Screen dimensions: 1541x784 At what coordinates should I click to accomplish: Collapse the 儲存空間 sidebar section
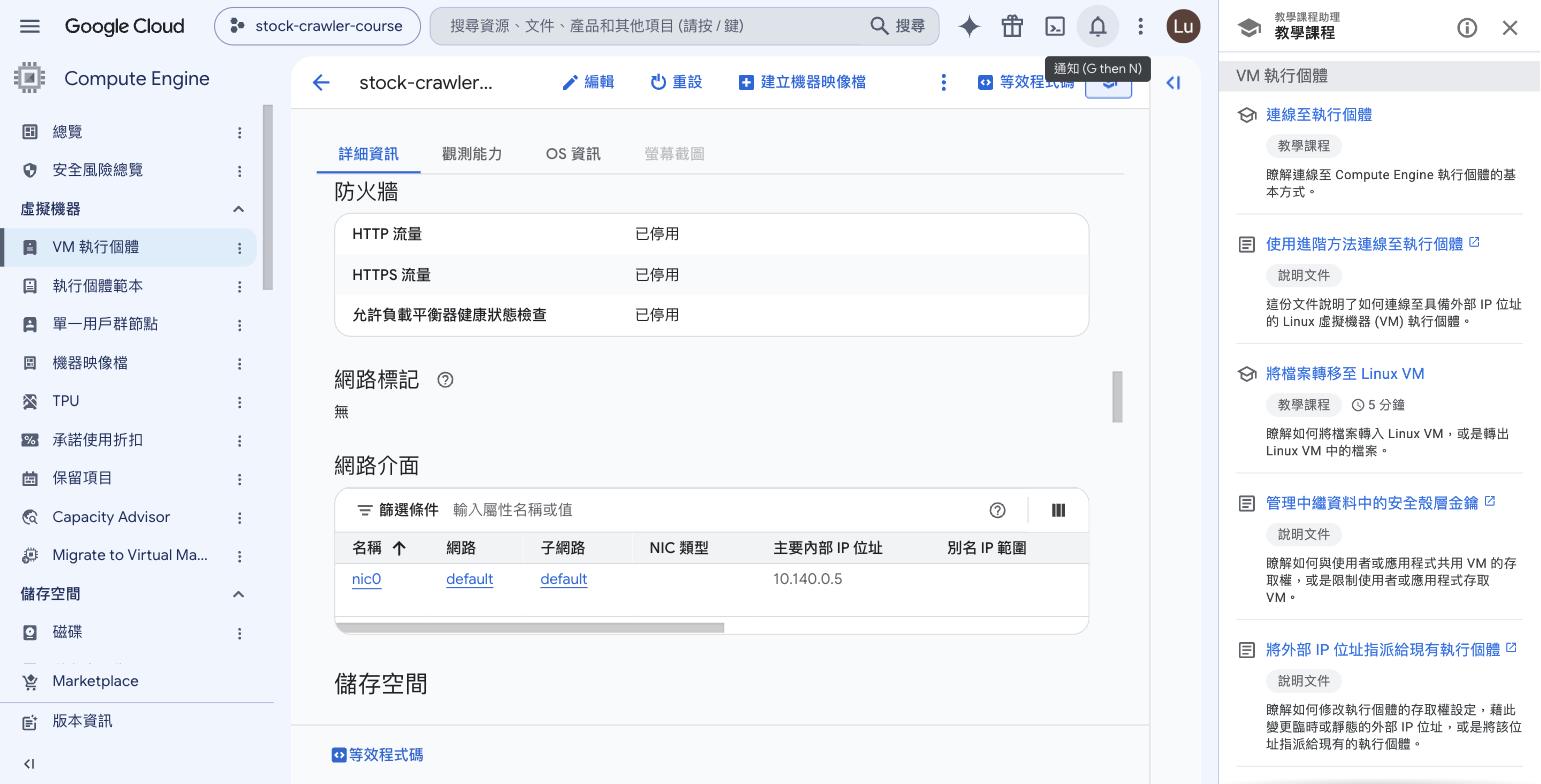point(238,594)
